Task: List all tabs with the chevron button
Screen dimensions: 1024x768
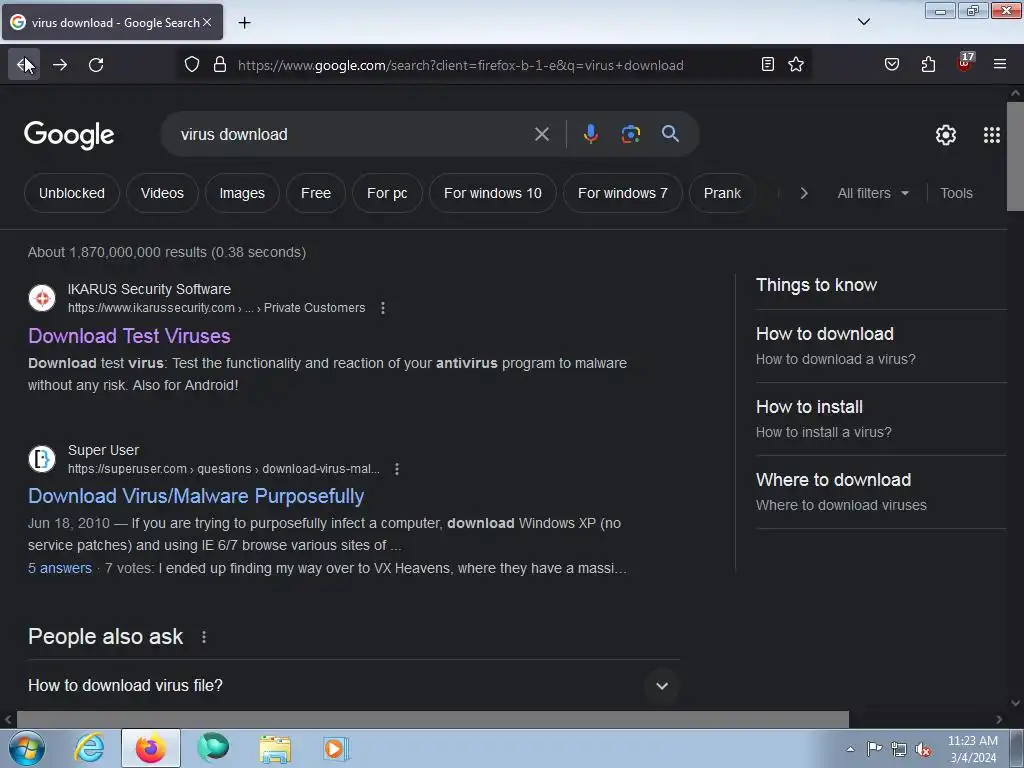Action: click(x=863, y=22)
